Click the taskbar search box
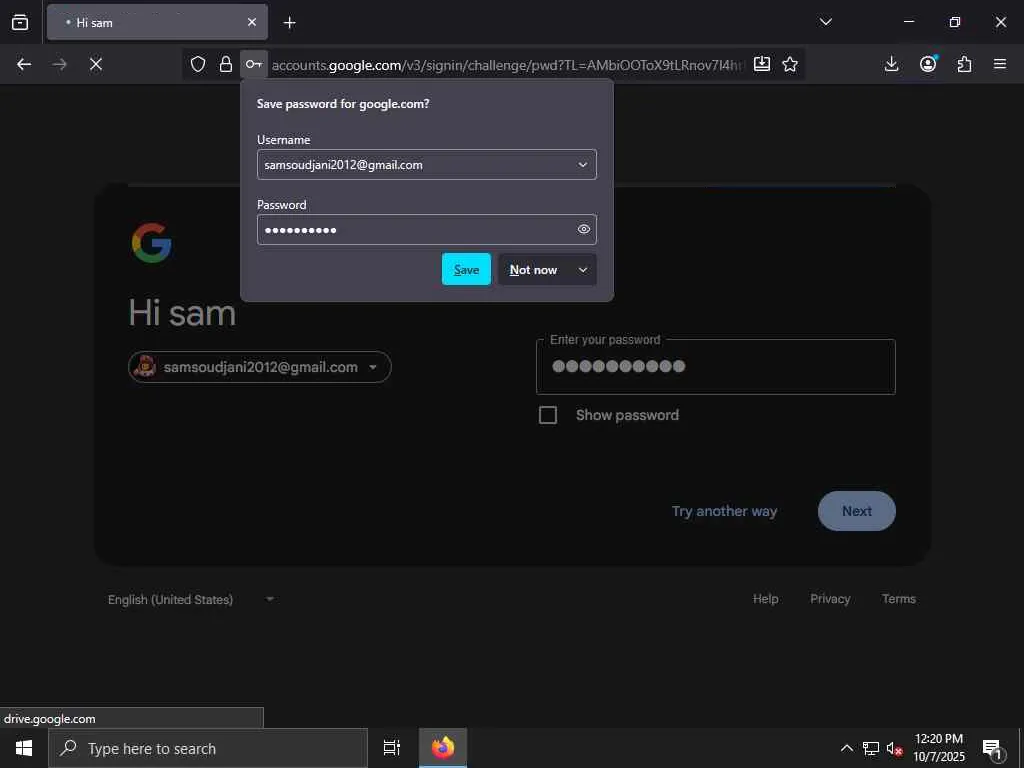1024x768 pixels. coord(208,748)
